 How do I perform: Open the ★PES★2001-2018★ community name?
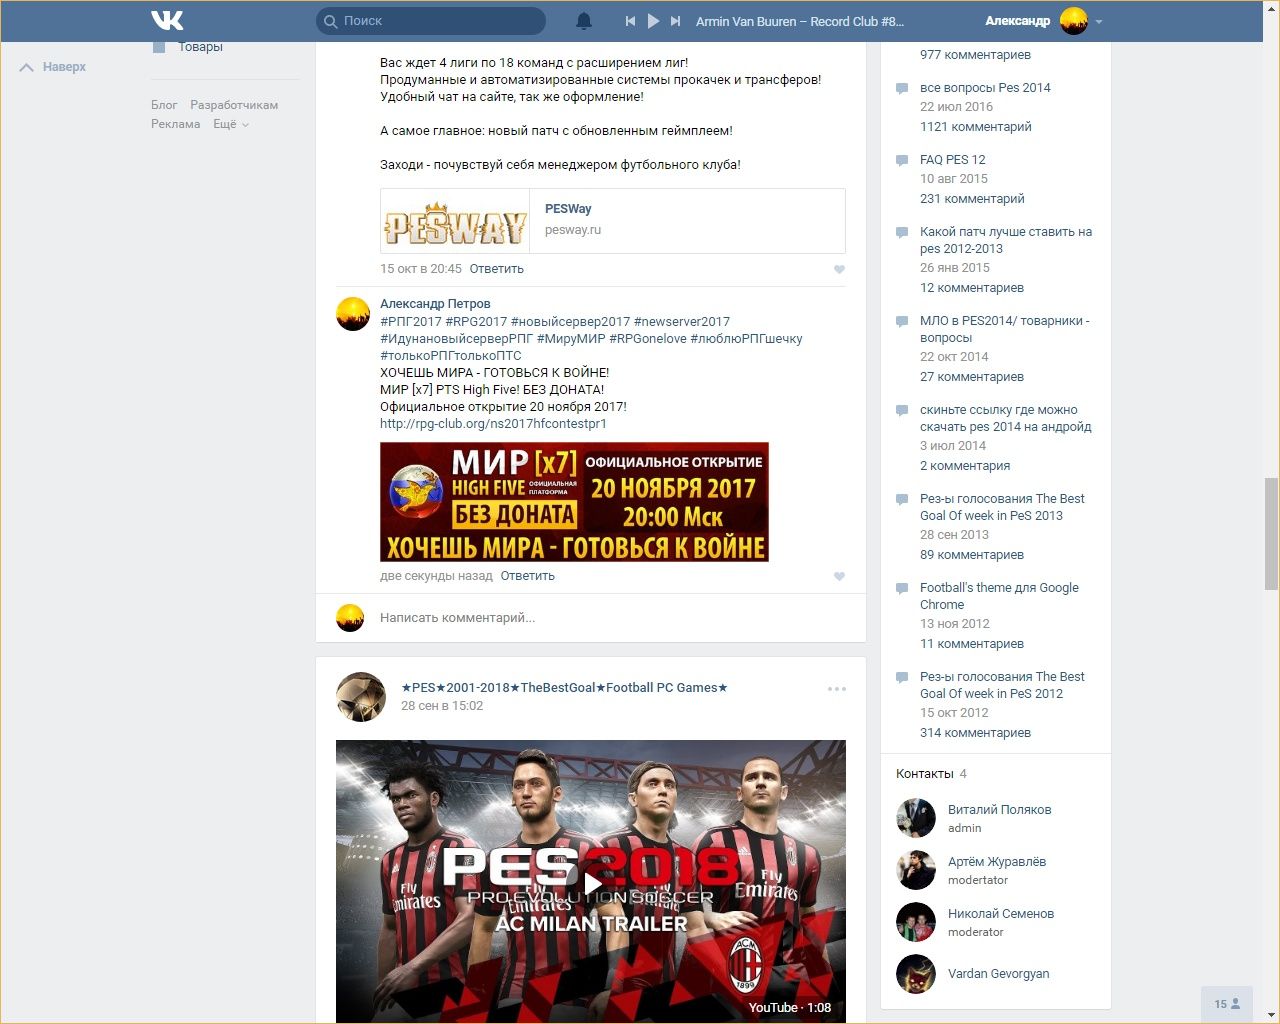(x=564, y=688)
